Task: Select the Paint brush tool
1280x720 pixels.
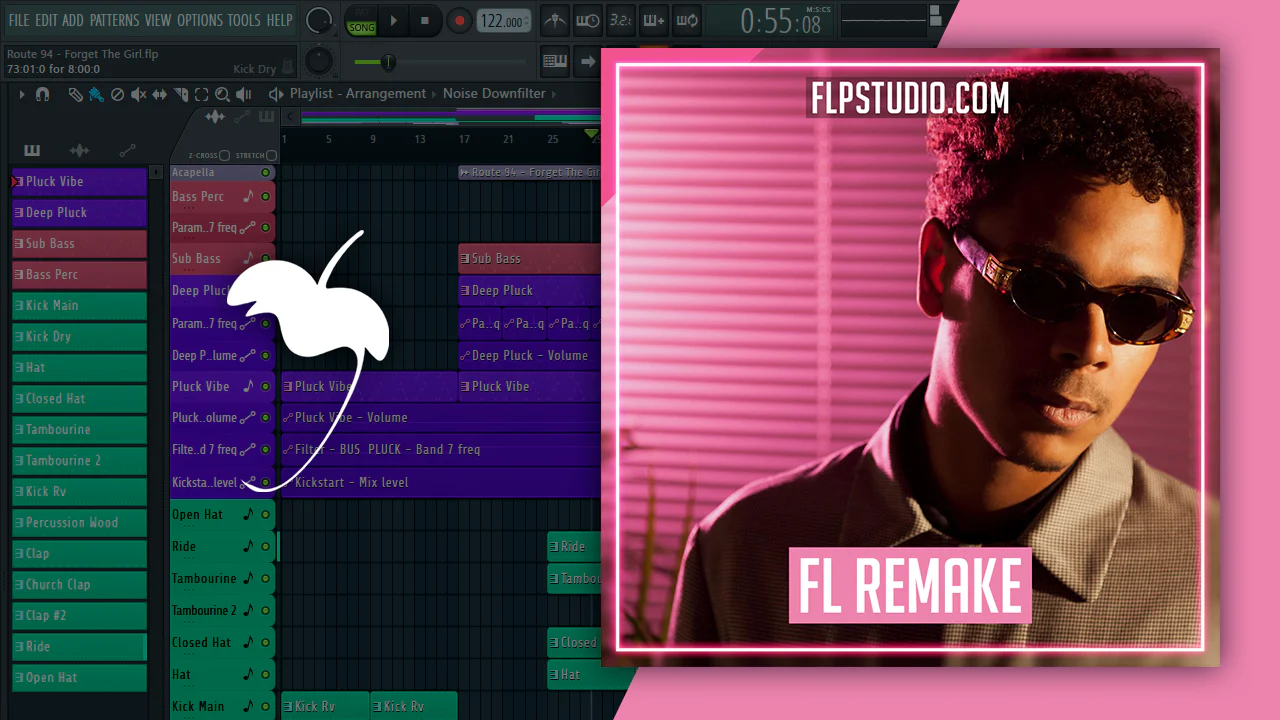Action: (x=96, y=94)
